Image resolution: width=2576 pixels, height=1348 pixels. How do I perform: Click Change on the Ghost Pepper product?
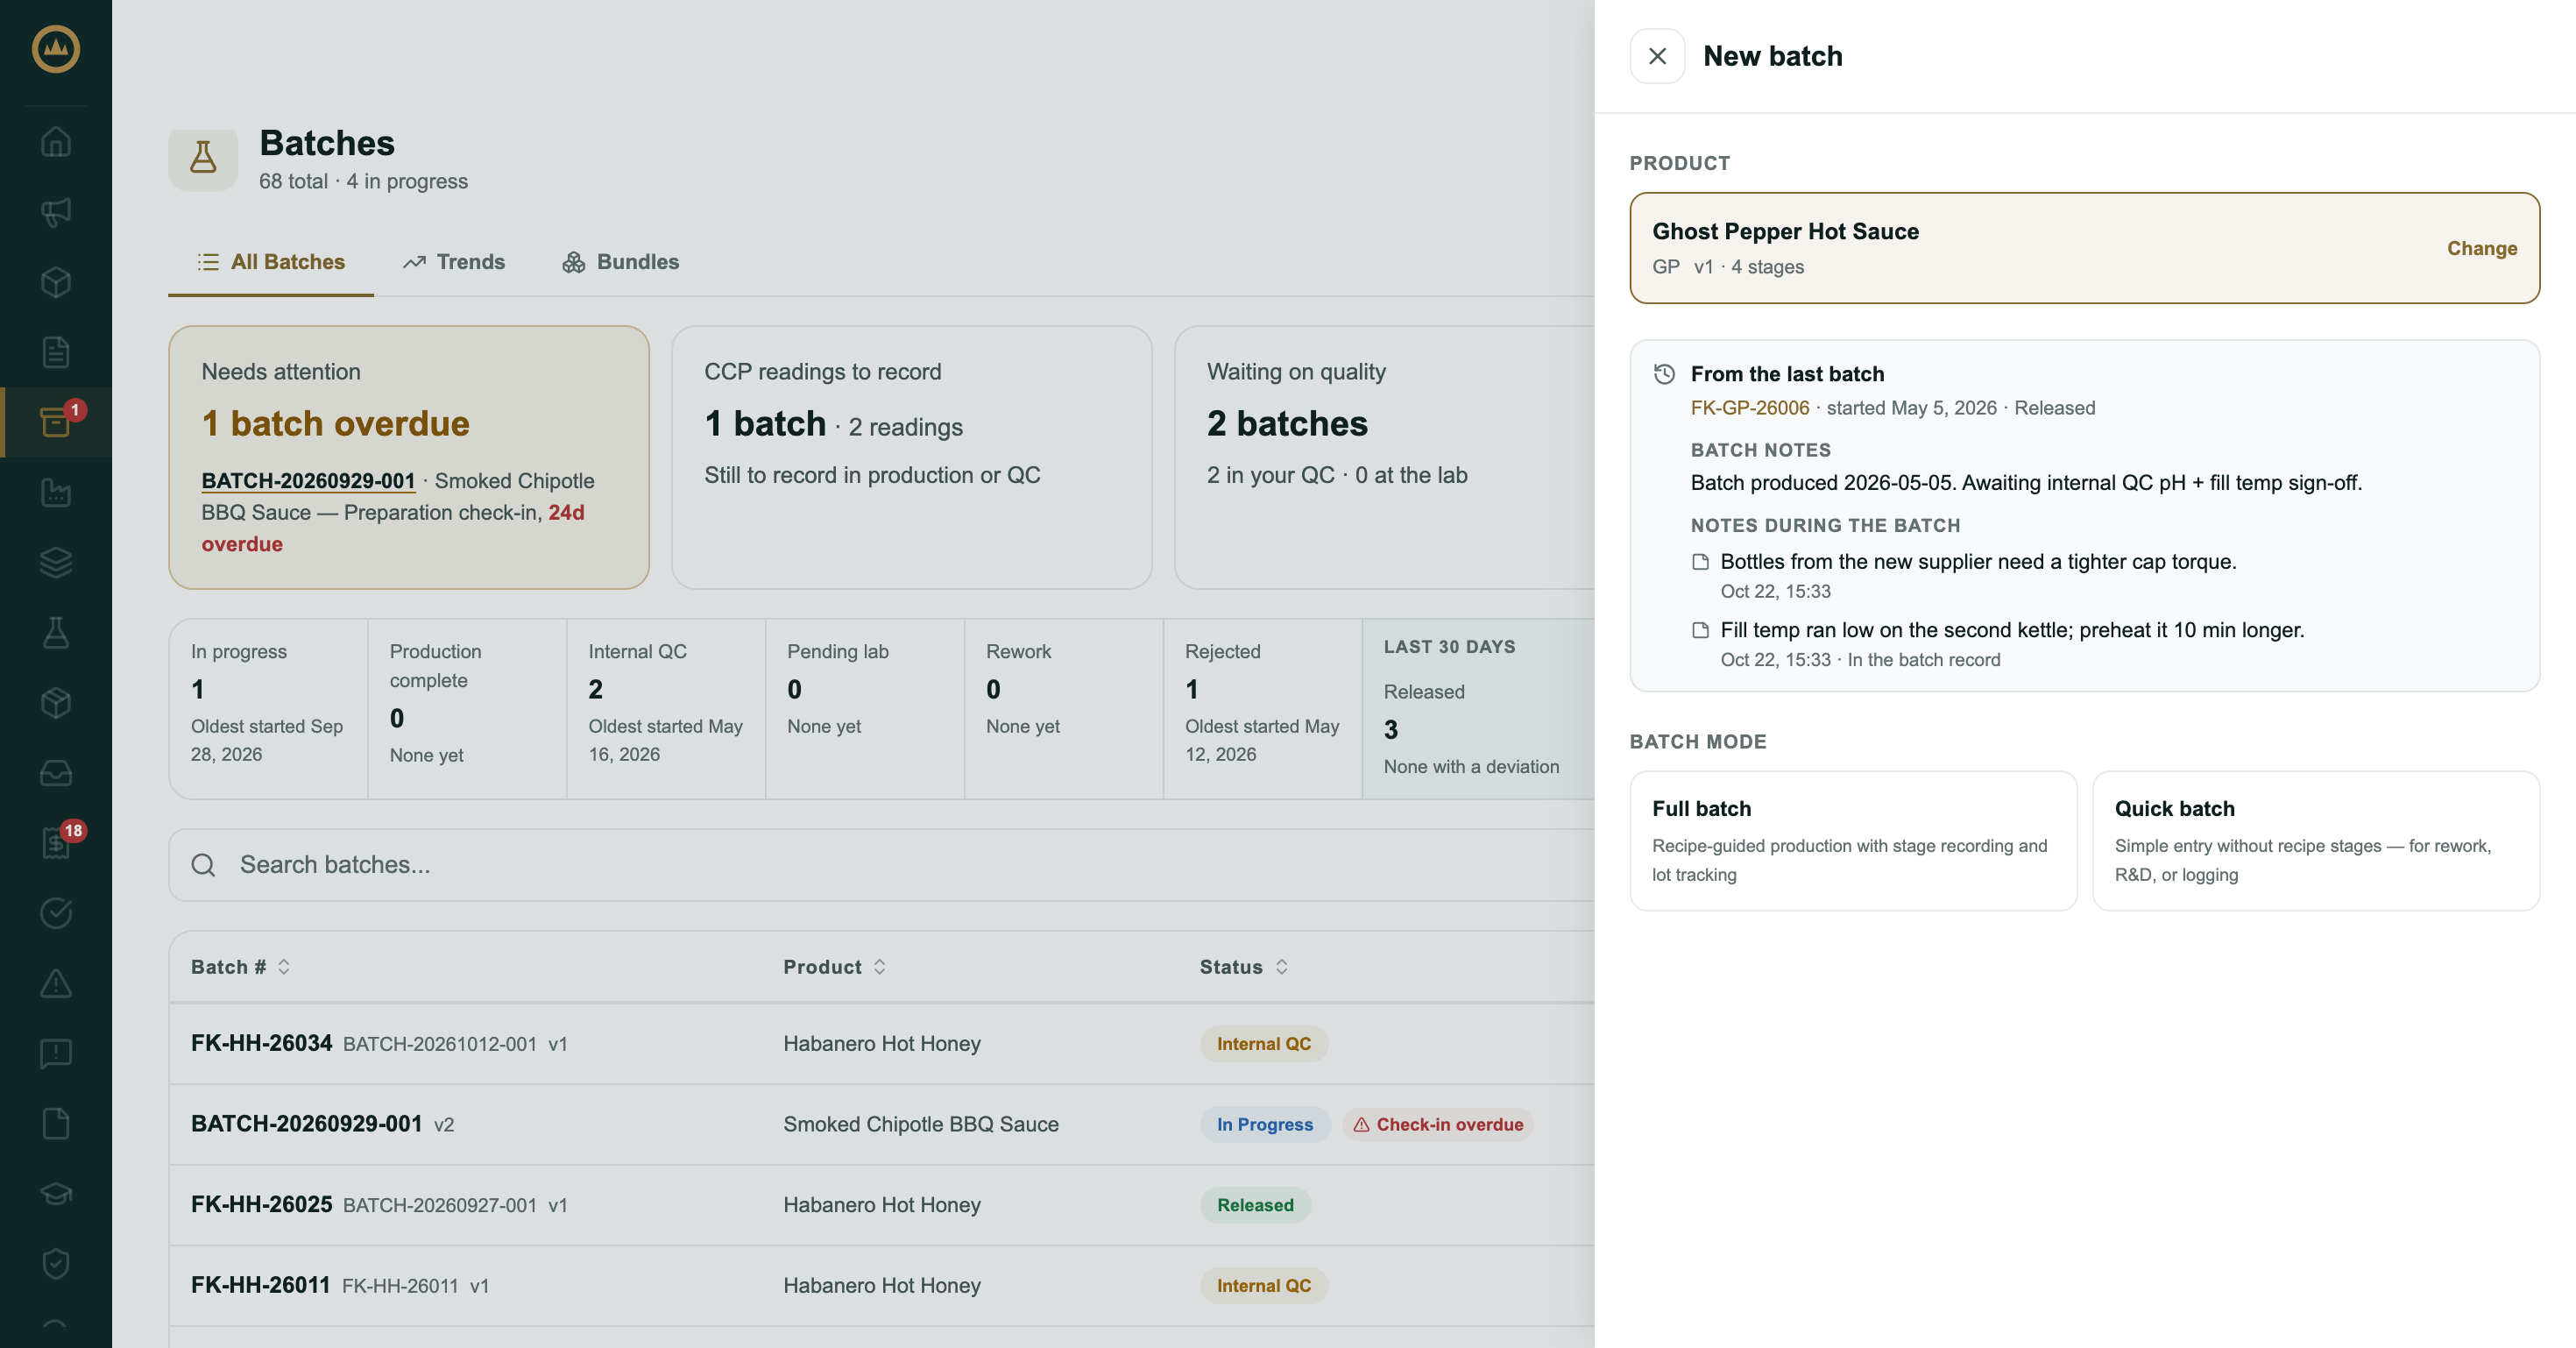point(2481,248)
